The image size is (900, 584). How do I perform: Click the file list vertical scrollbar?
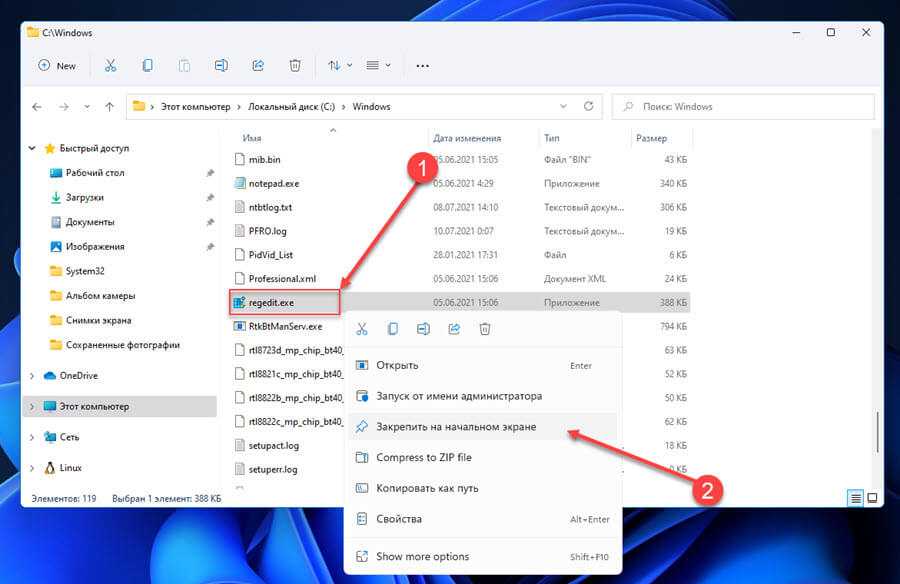coord(877,430)
